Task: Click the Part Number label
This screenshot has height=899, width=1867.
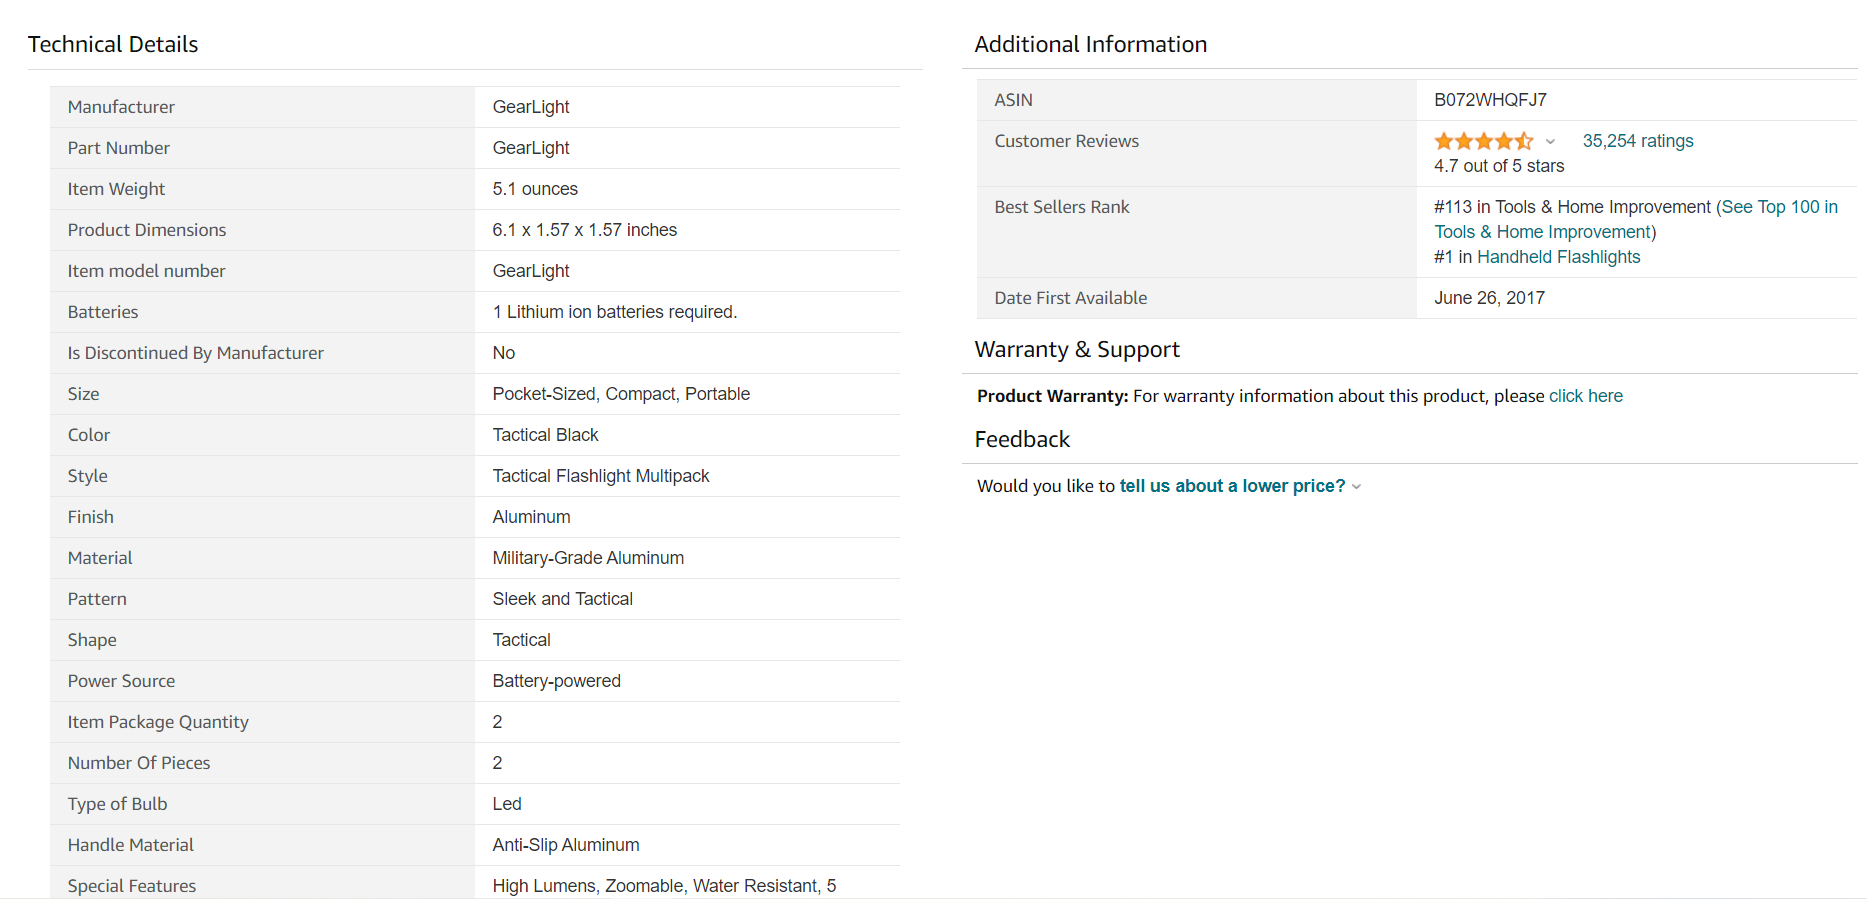Action: [119, 148]
